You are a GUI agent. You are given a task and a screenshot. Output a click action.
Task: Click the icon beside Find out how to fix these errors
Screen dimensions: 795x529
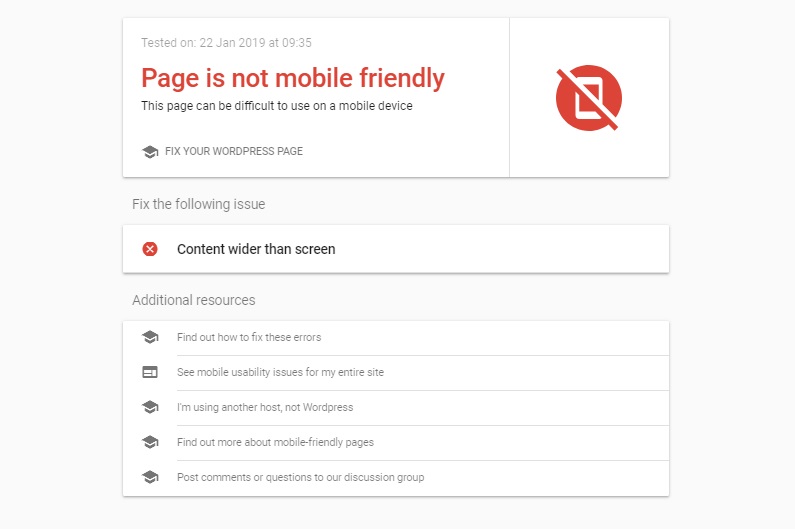150,337
